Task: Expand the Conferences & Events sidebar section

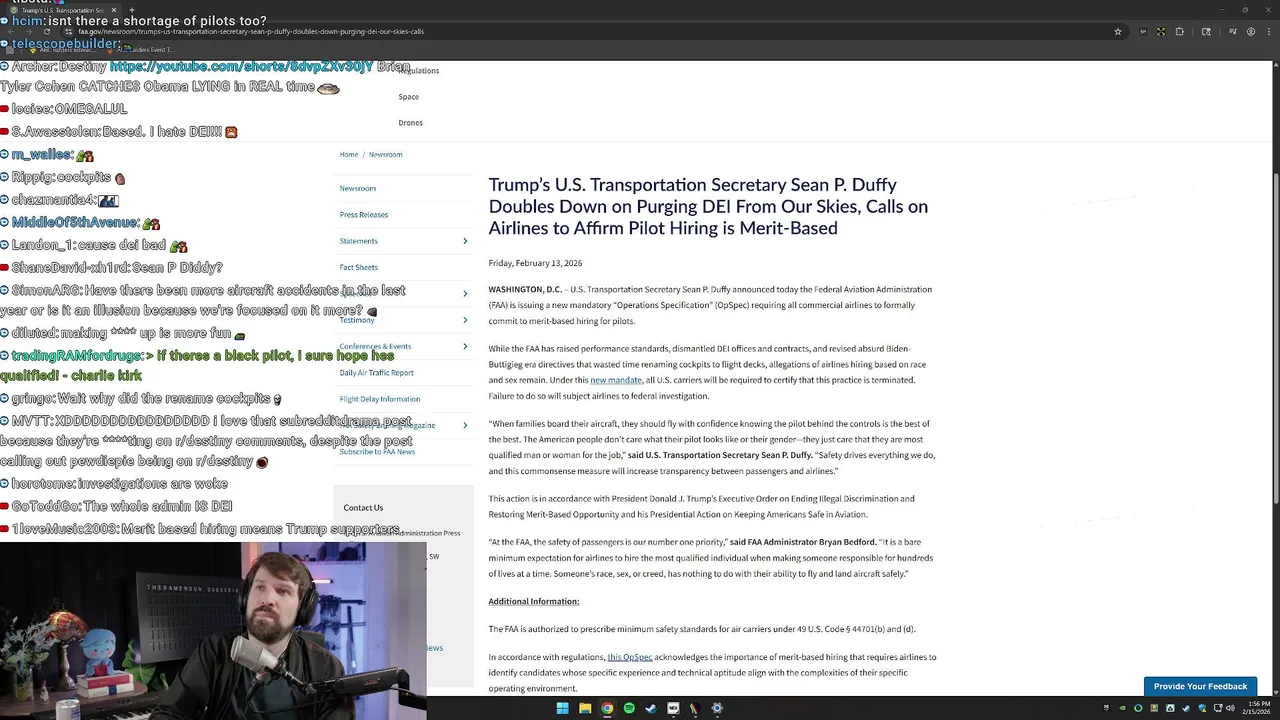Action: tap(465, 346)
